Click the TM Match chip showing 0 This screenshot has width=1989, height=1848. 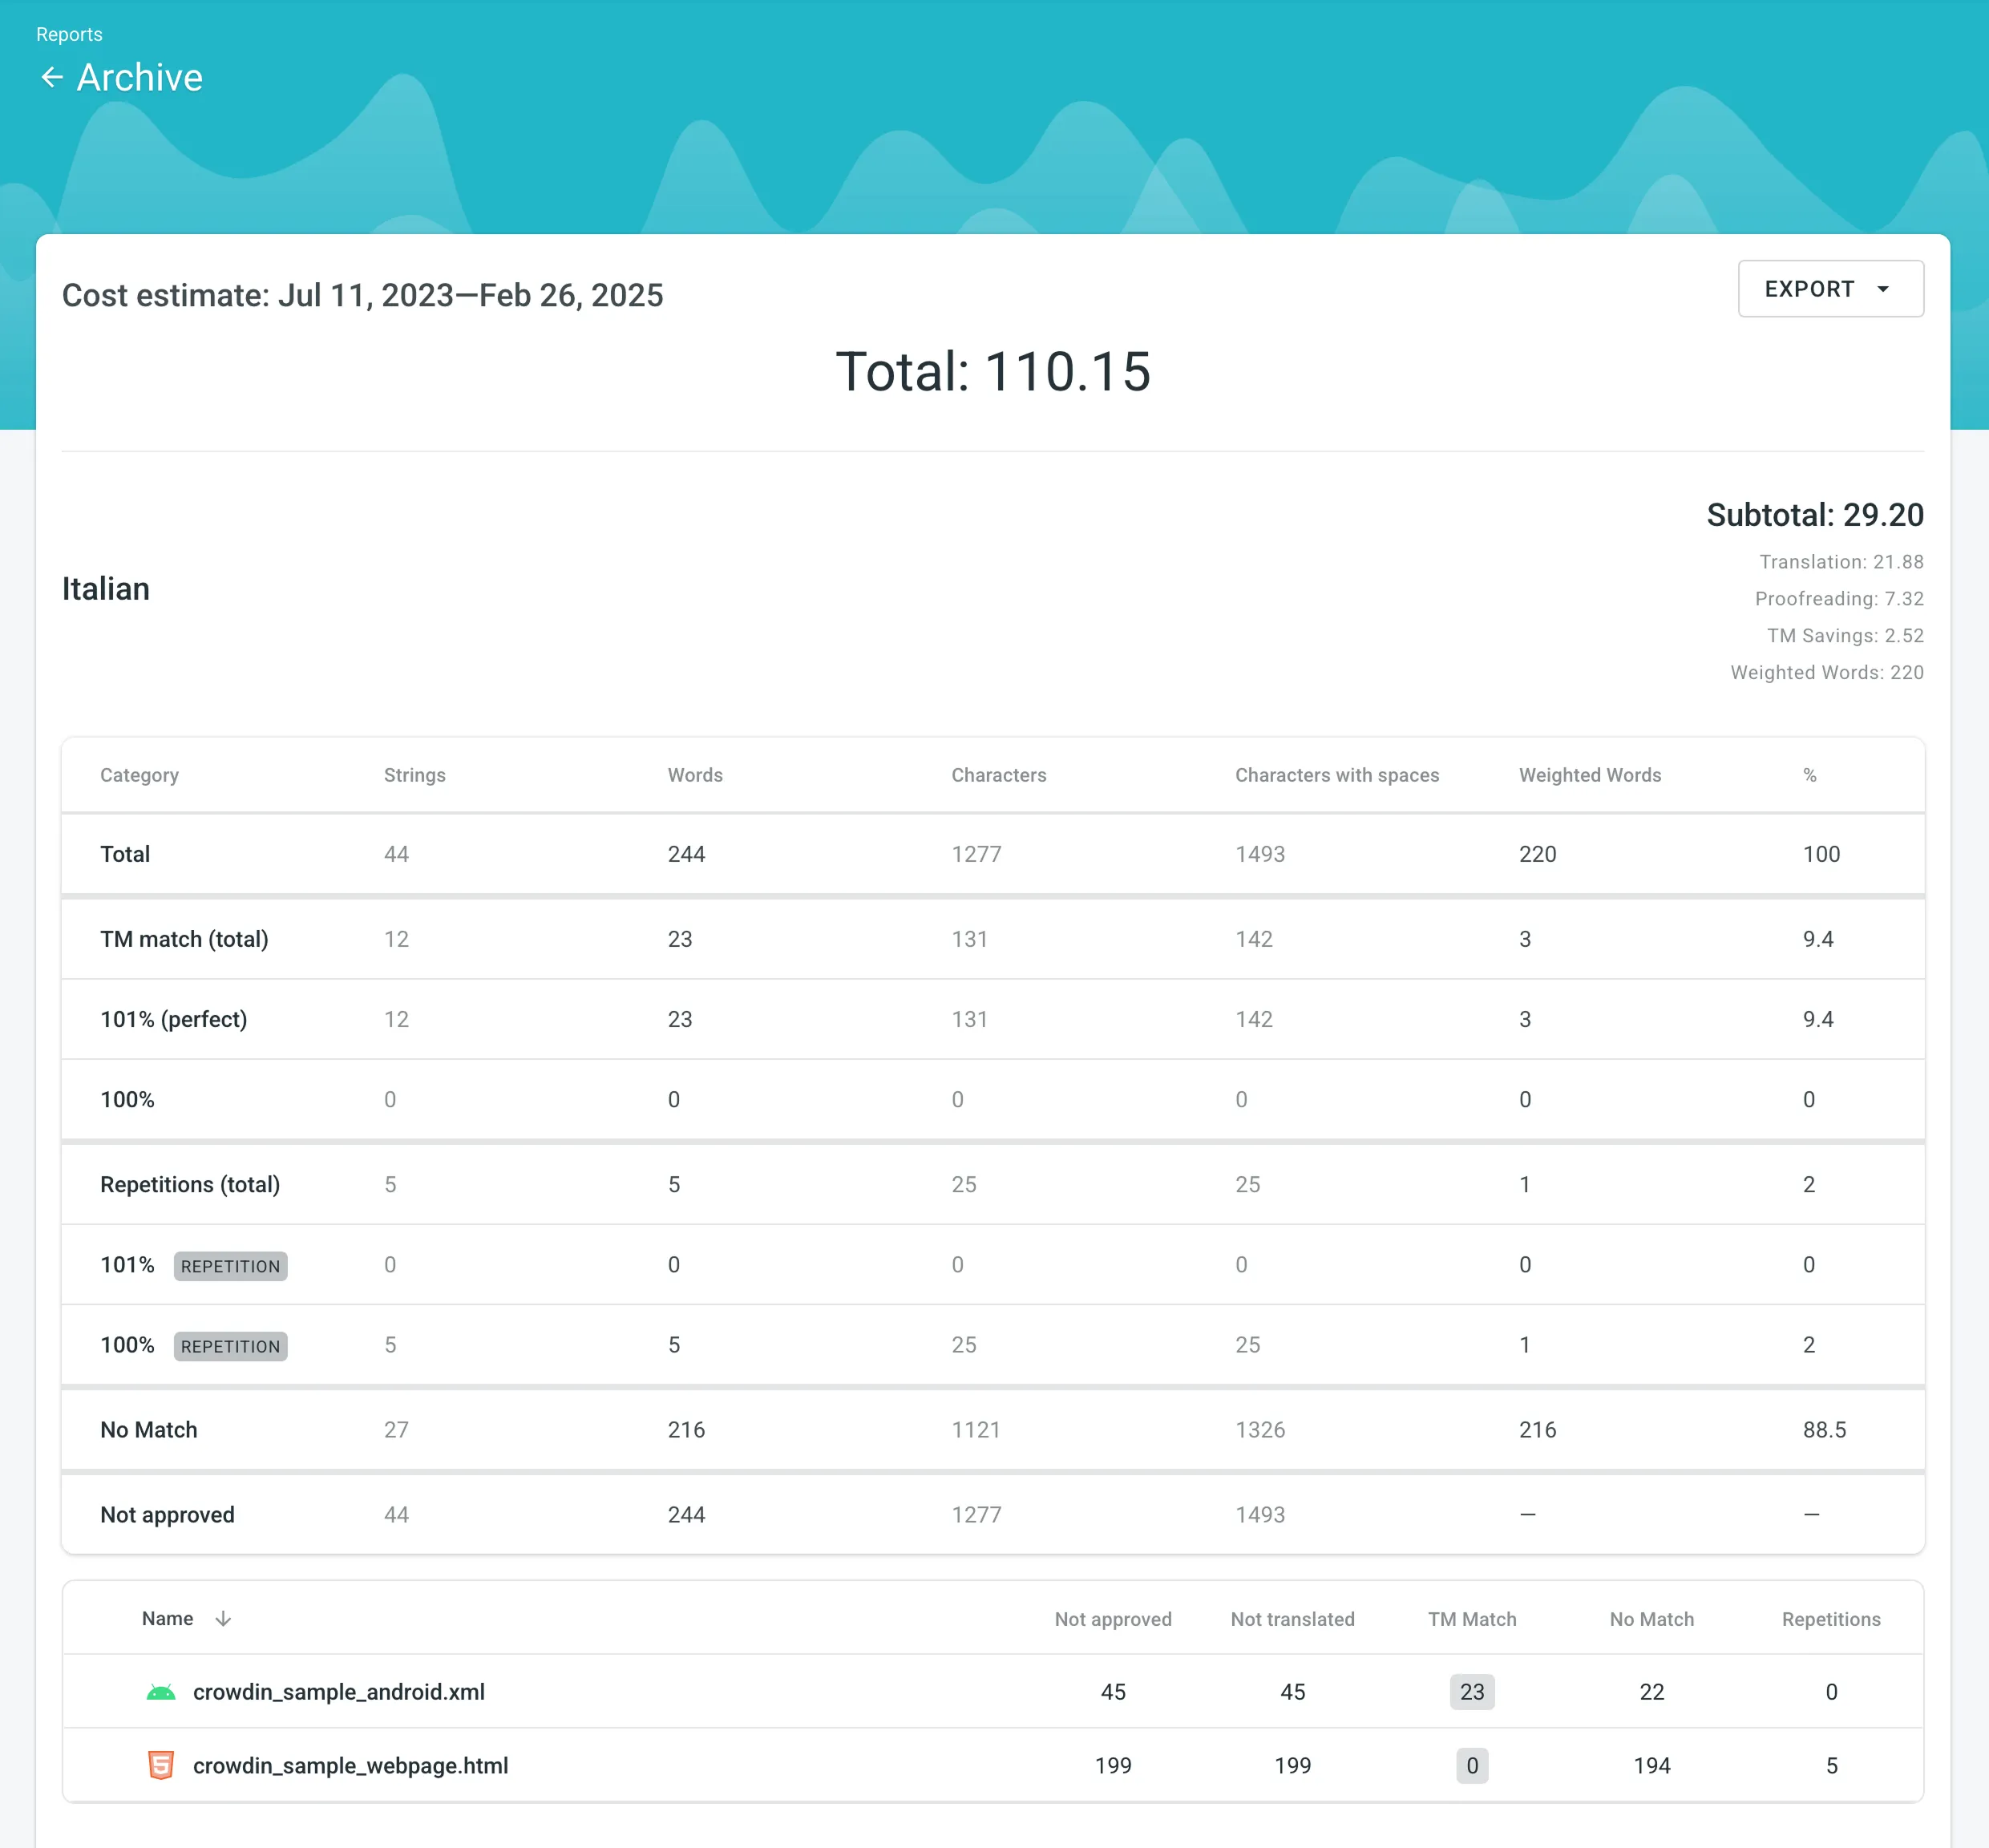click(1471, 1765)
